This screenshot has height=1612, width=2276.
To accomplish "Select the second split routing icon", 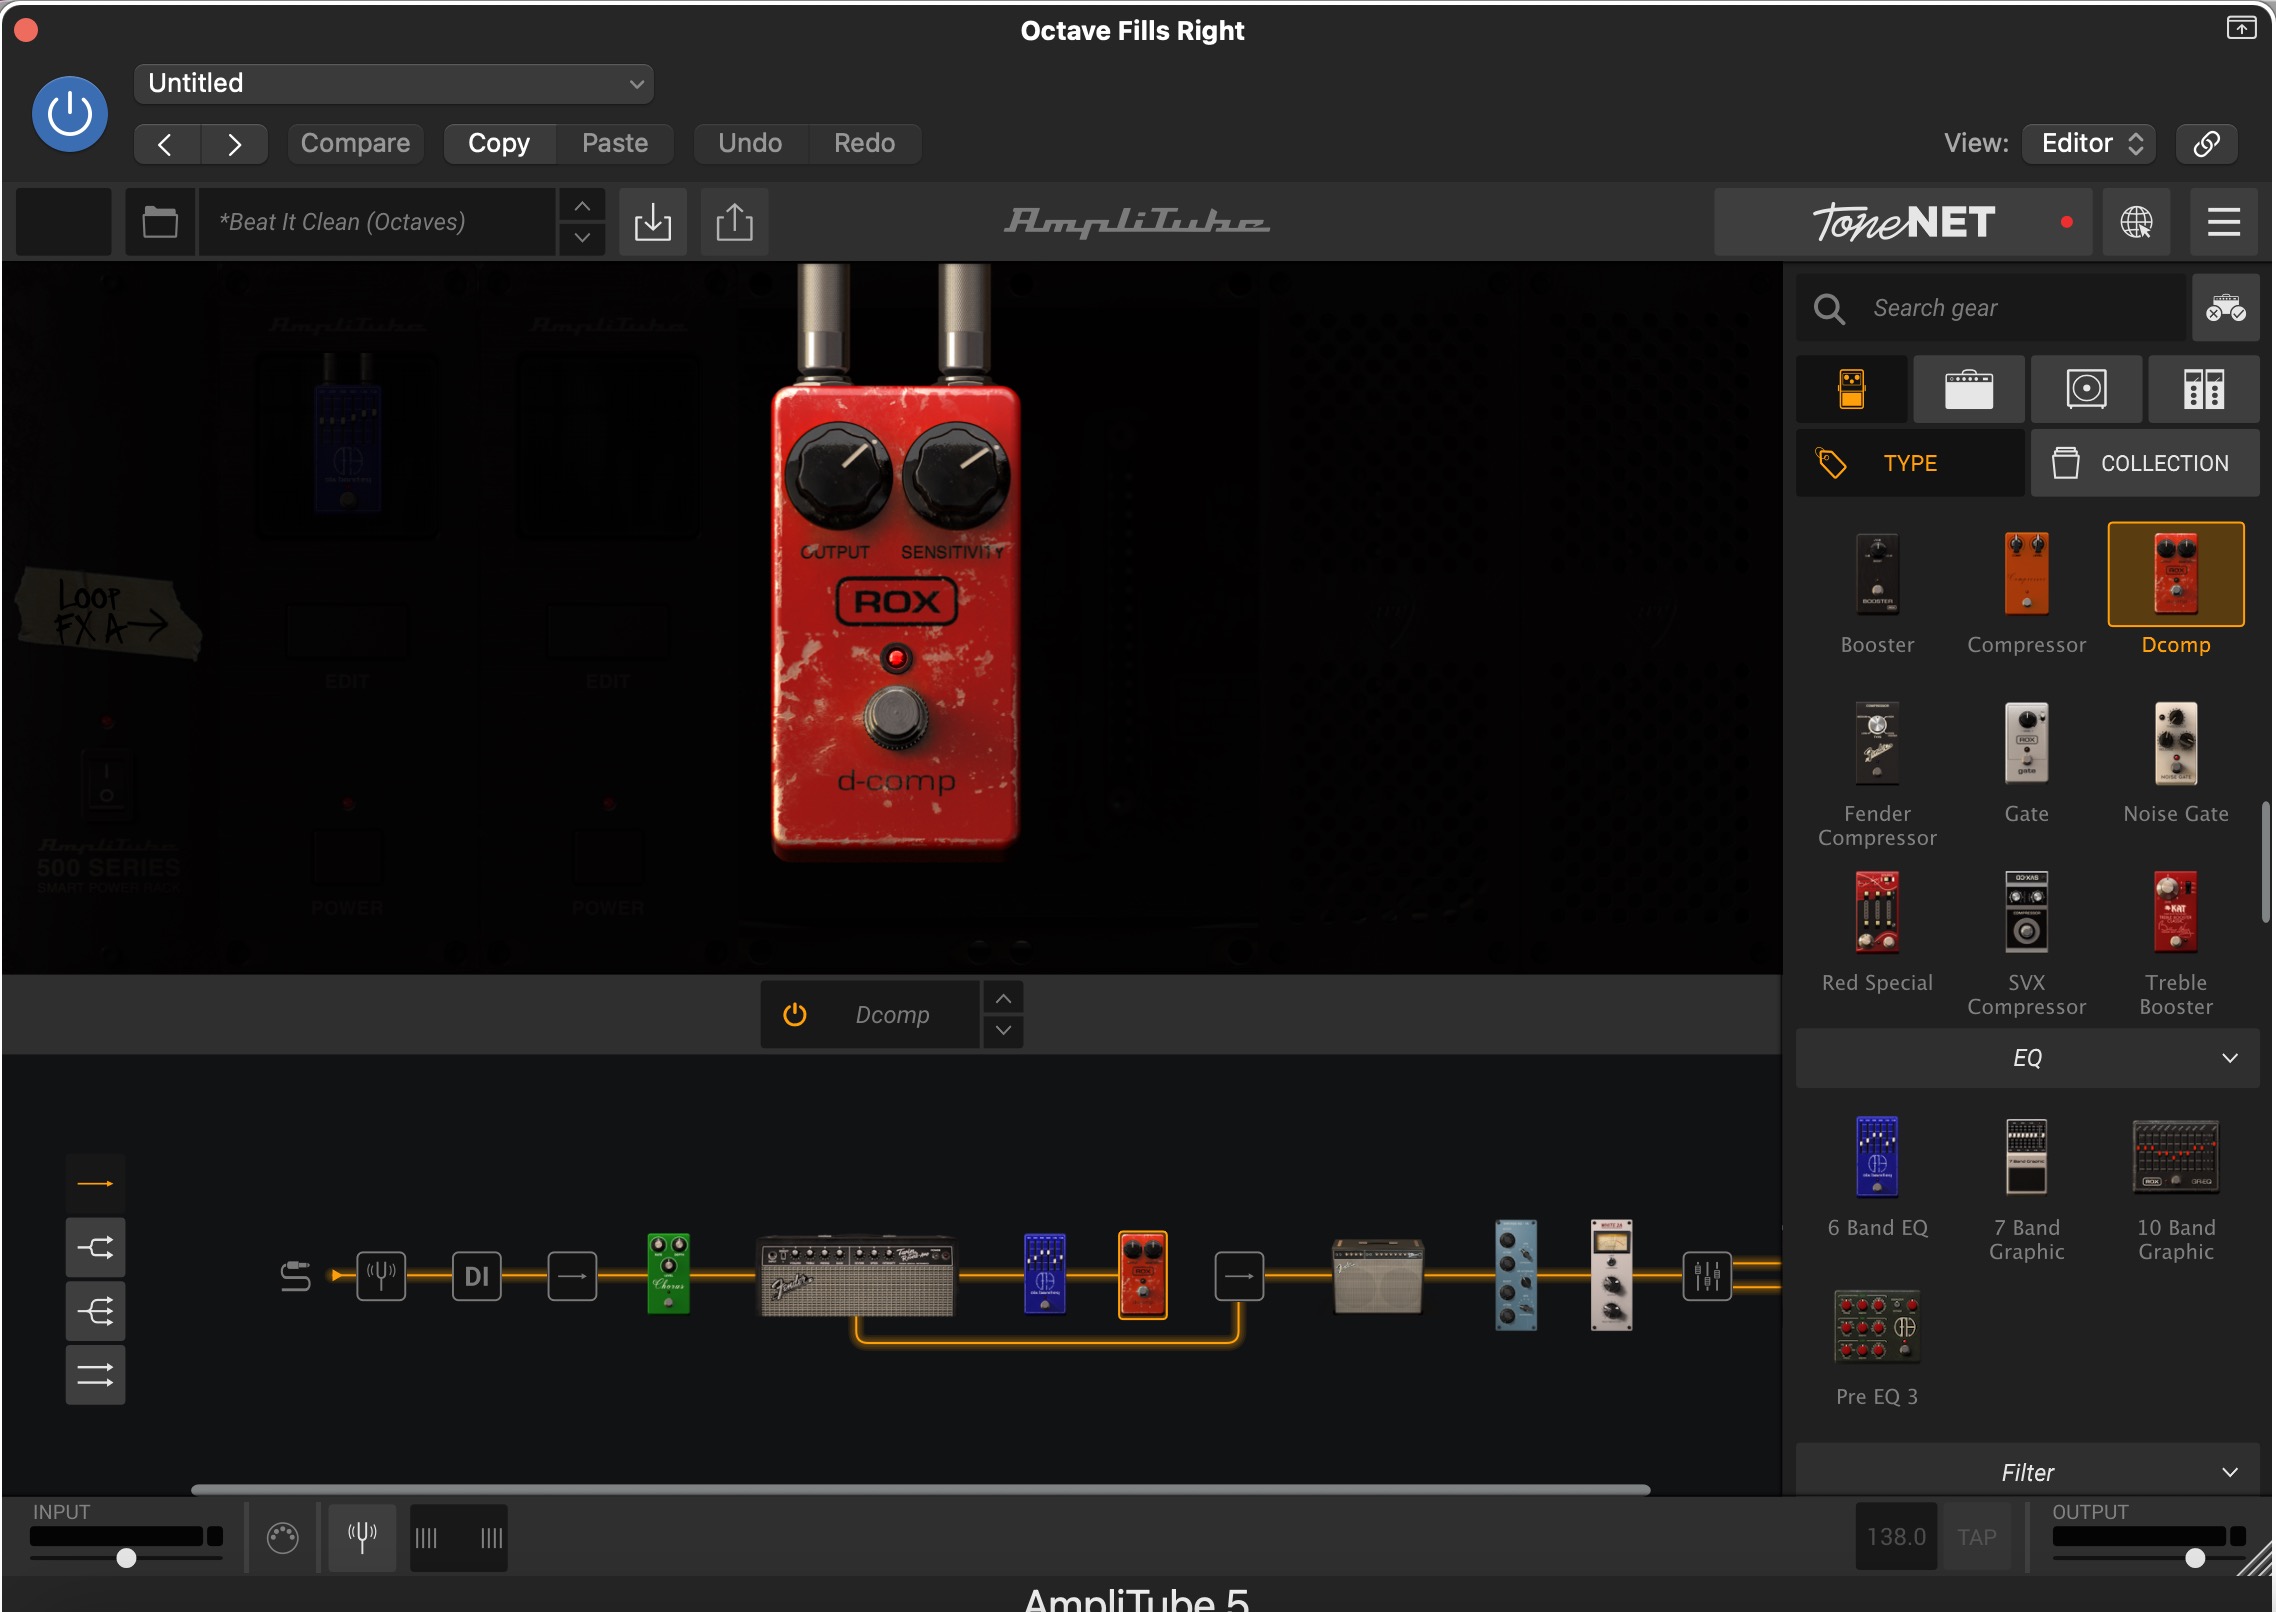I will click(96, 1247).
